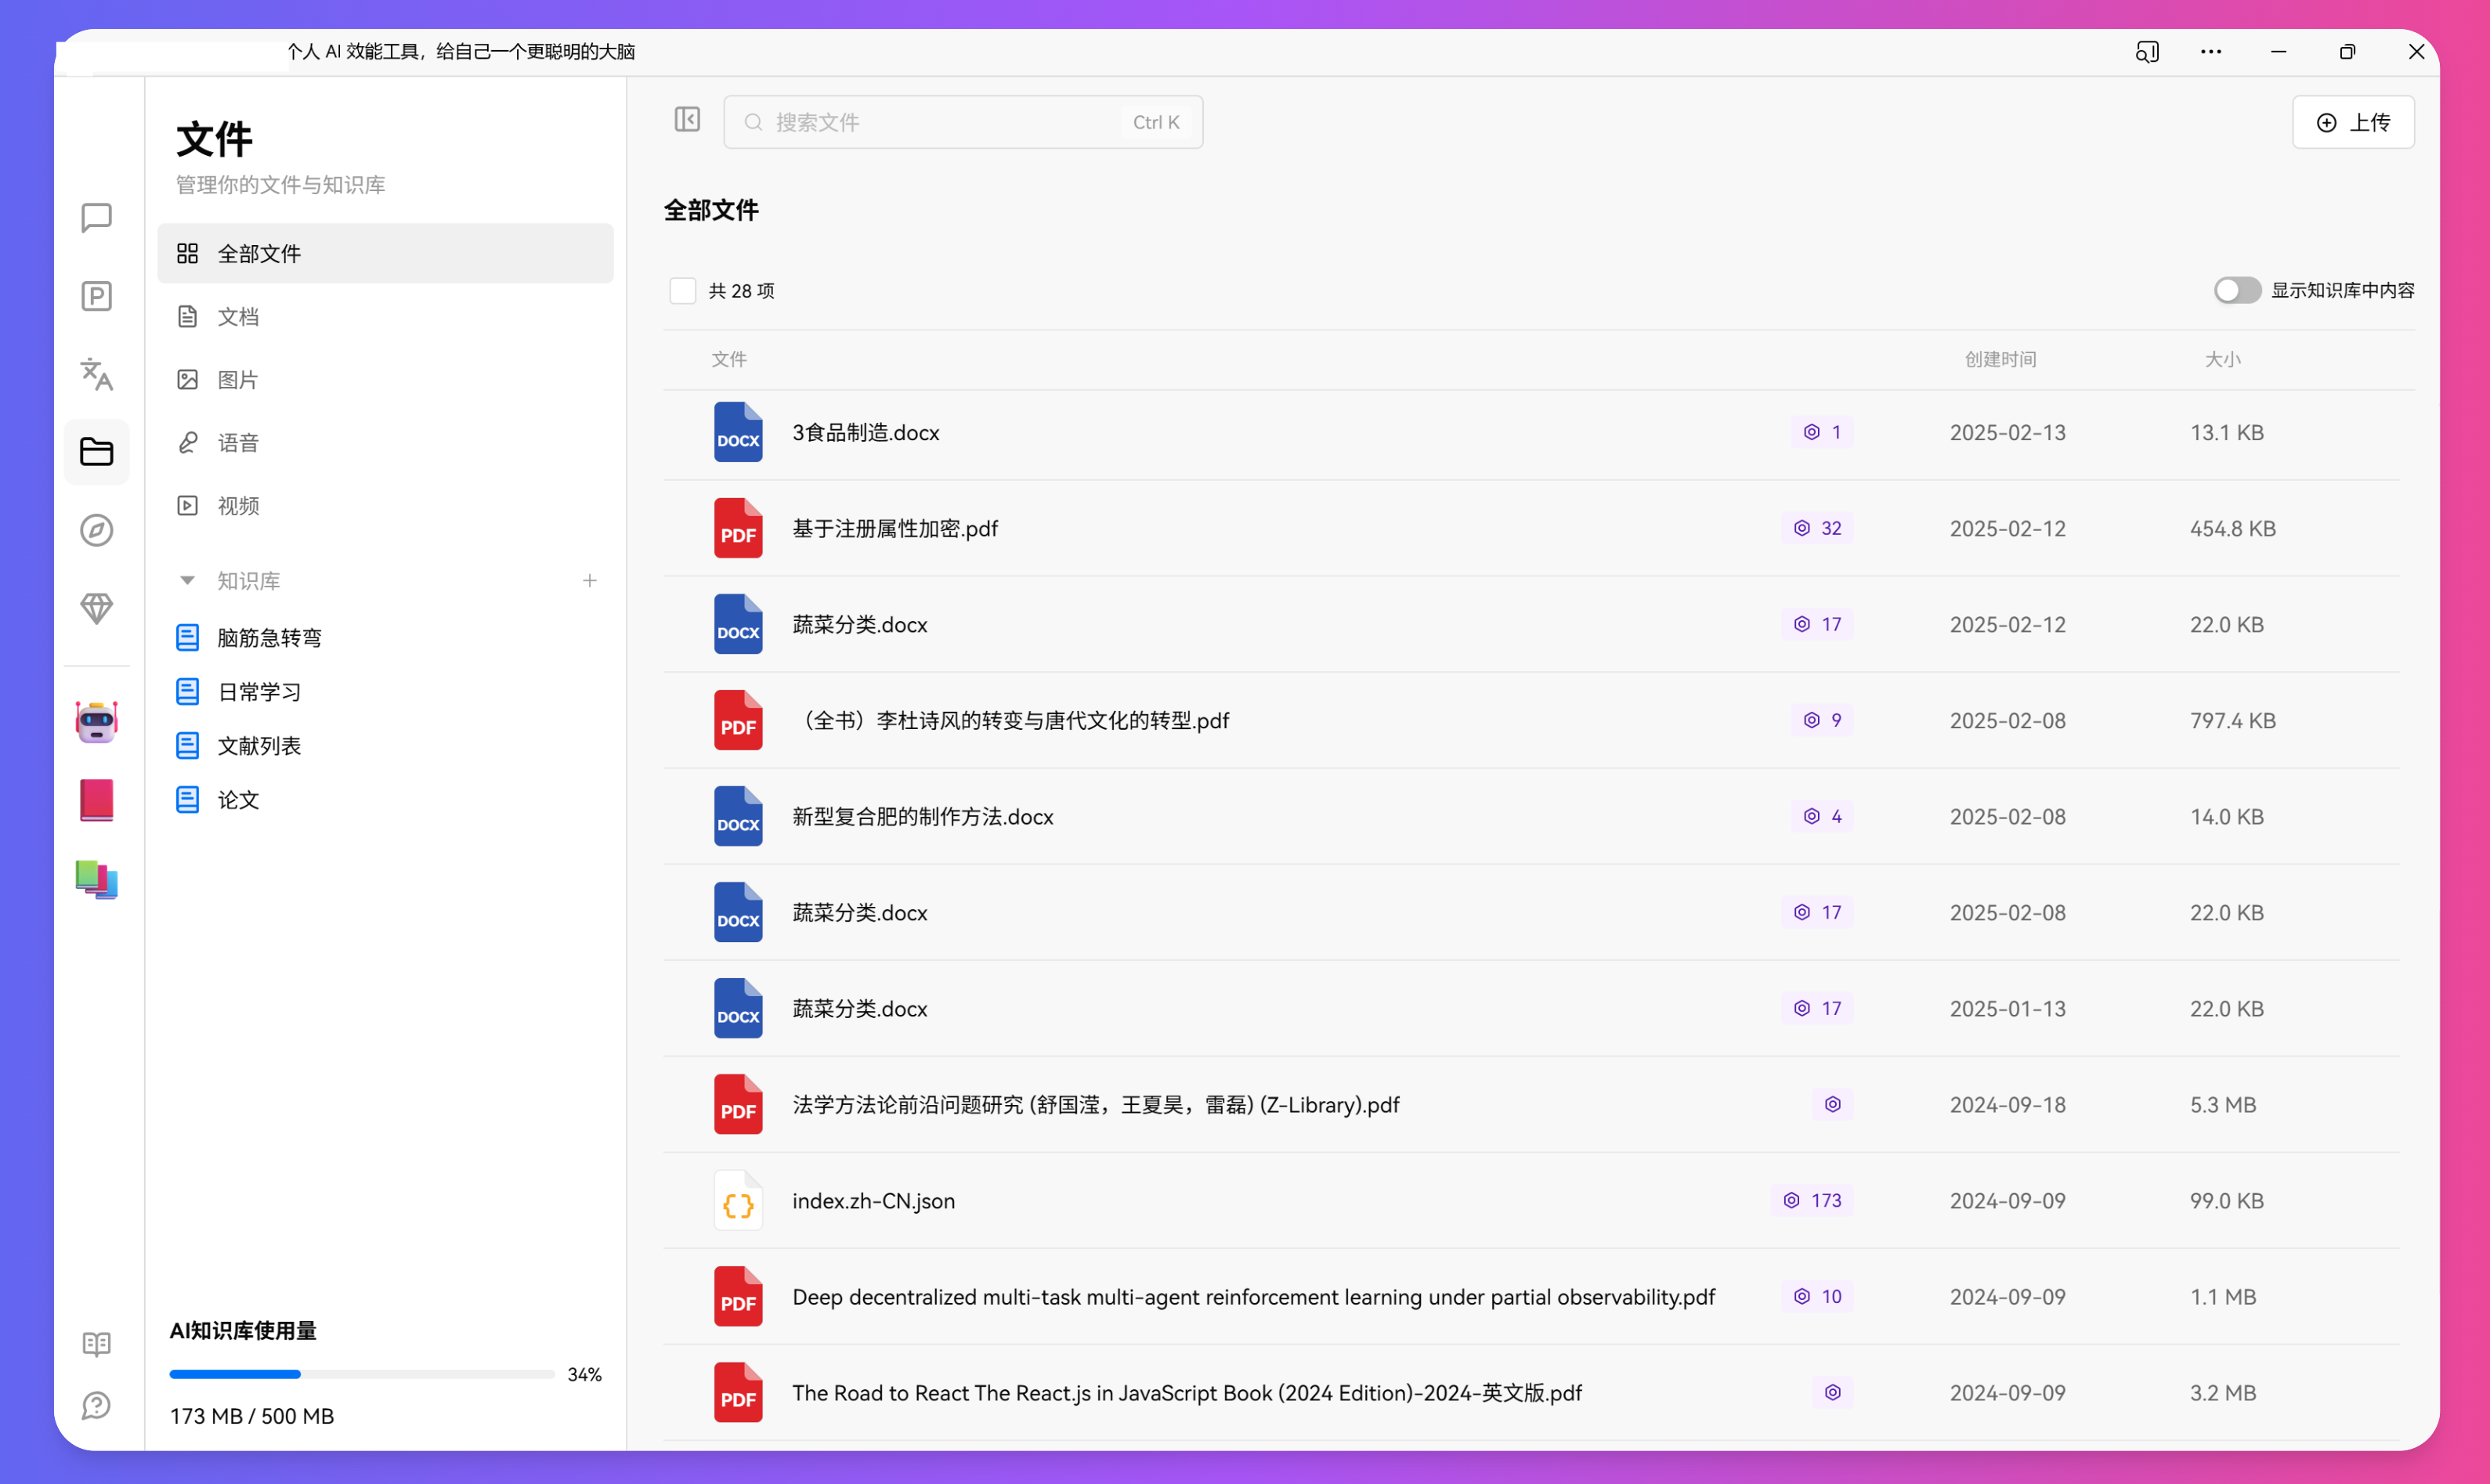Open the feedback question bubble icon
Image resolution: width=2490 pixels, height=1484 pixels.
(96, 1405)
